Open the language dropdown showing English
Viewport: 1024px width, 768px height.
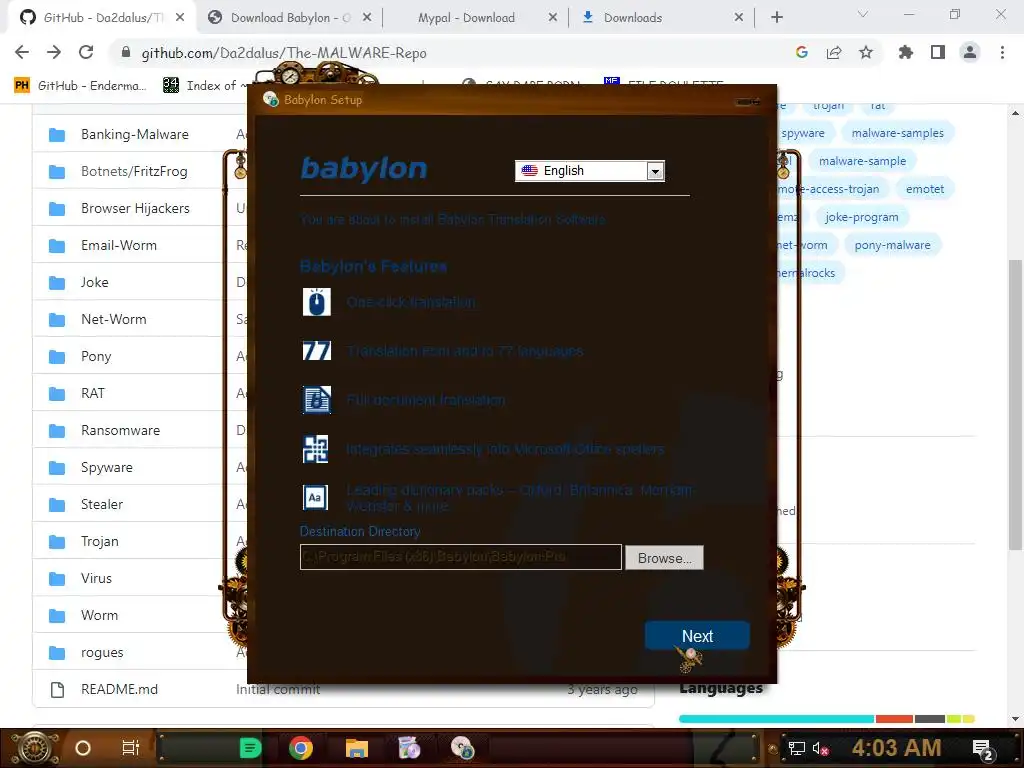click(x=590, y=170)
